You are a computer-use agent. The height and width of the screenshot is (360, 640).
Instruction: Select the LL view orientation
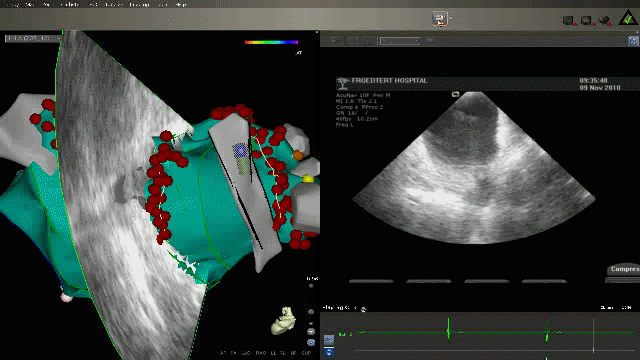click(273, 353)
